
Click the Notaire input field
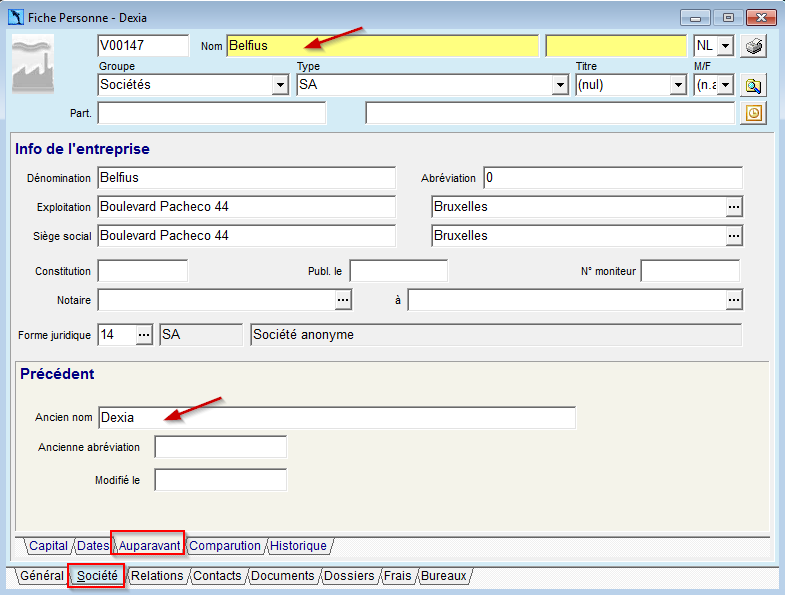click(217, 300)
